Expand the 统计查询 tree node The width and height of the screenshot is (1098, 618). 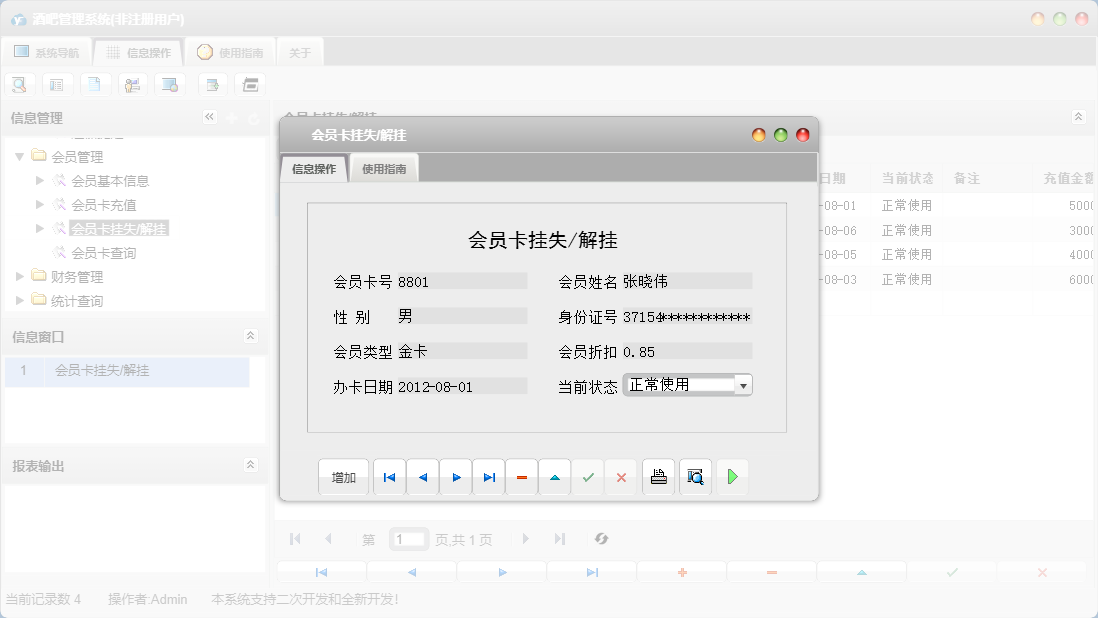pos(20,299)
